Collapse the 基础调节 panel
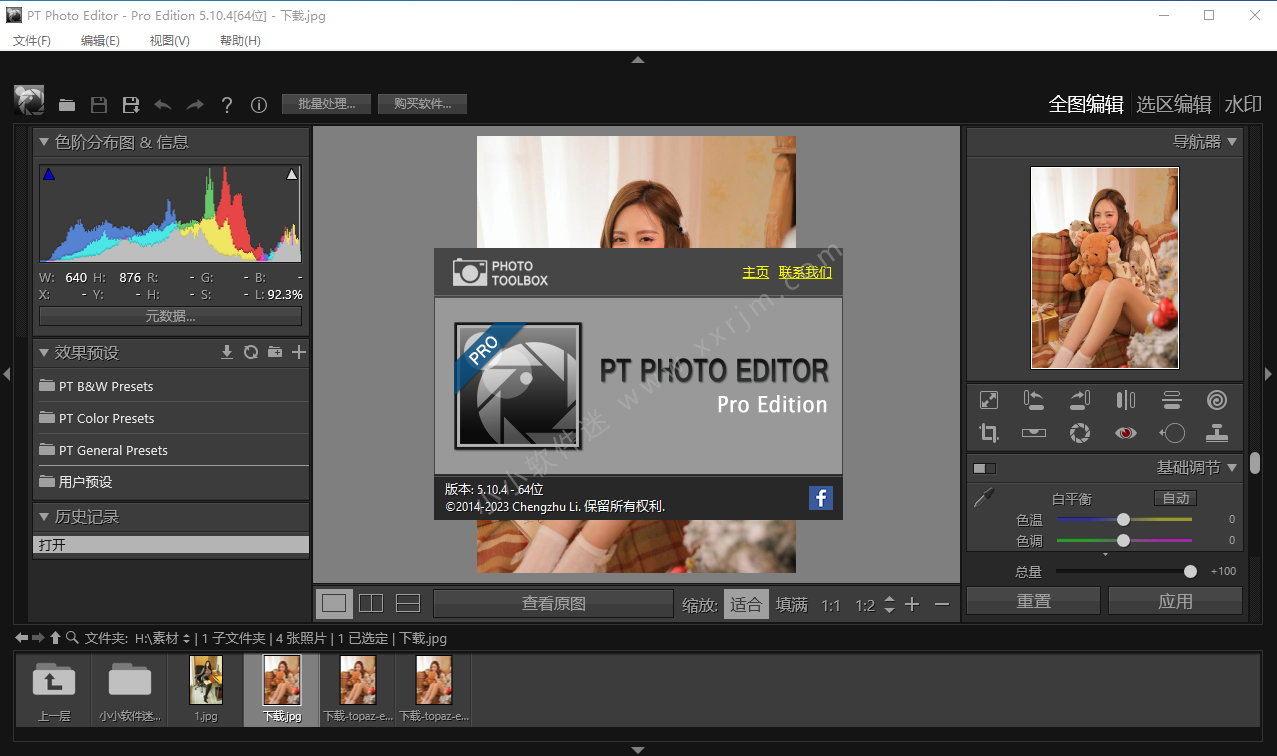1277x756 pixels. pos(1232,467)
